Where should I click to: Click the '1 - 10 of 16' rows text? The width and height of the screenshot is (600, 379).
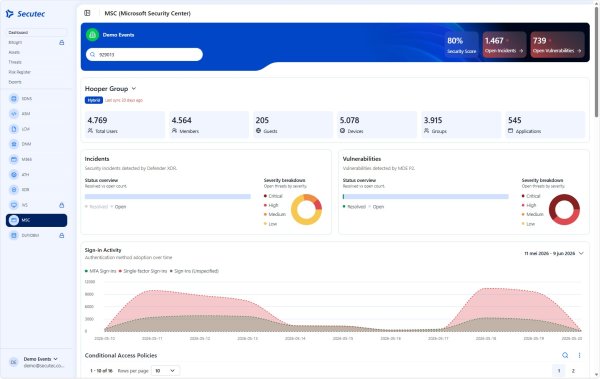pyautogui.click(x=101, y=371)
